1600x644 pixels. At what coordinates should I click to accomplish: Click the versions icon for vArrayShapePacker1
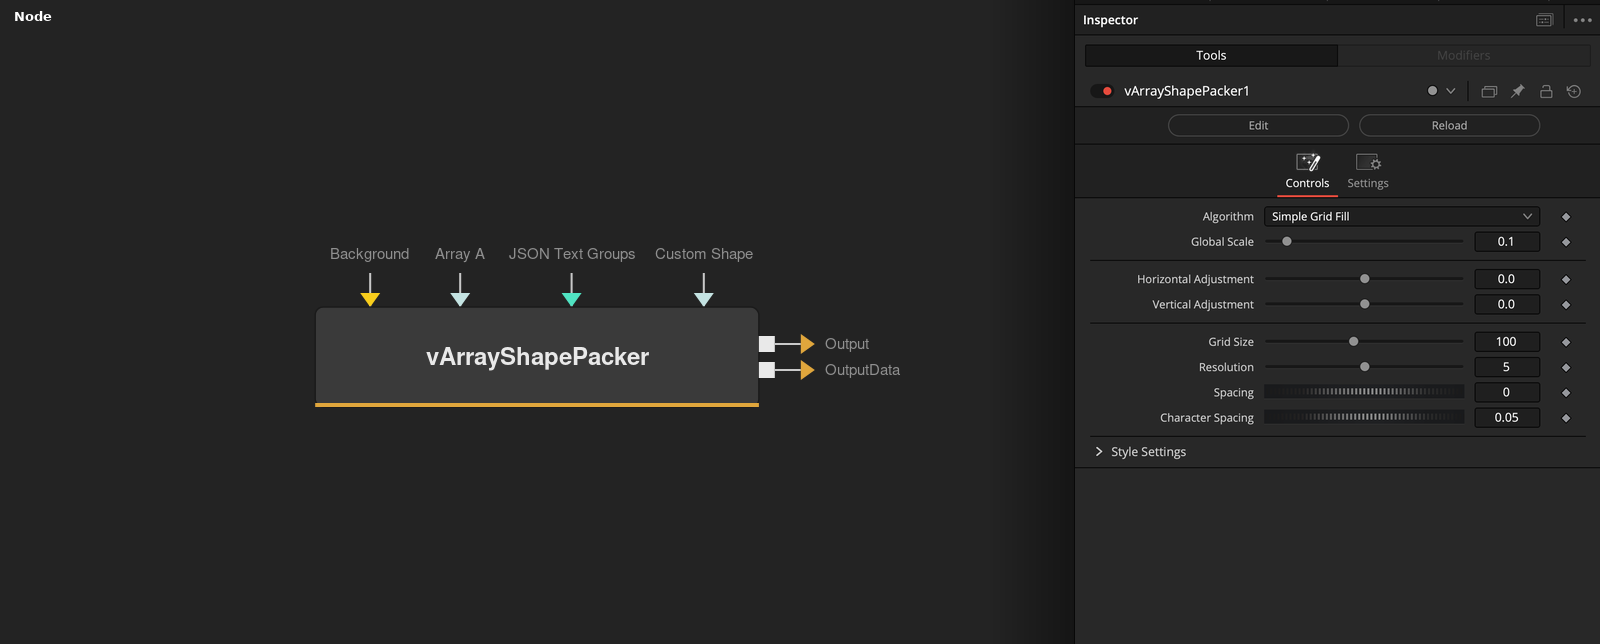(x=1489, y=91)
